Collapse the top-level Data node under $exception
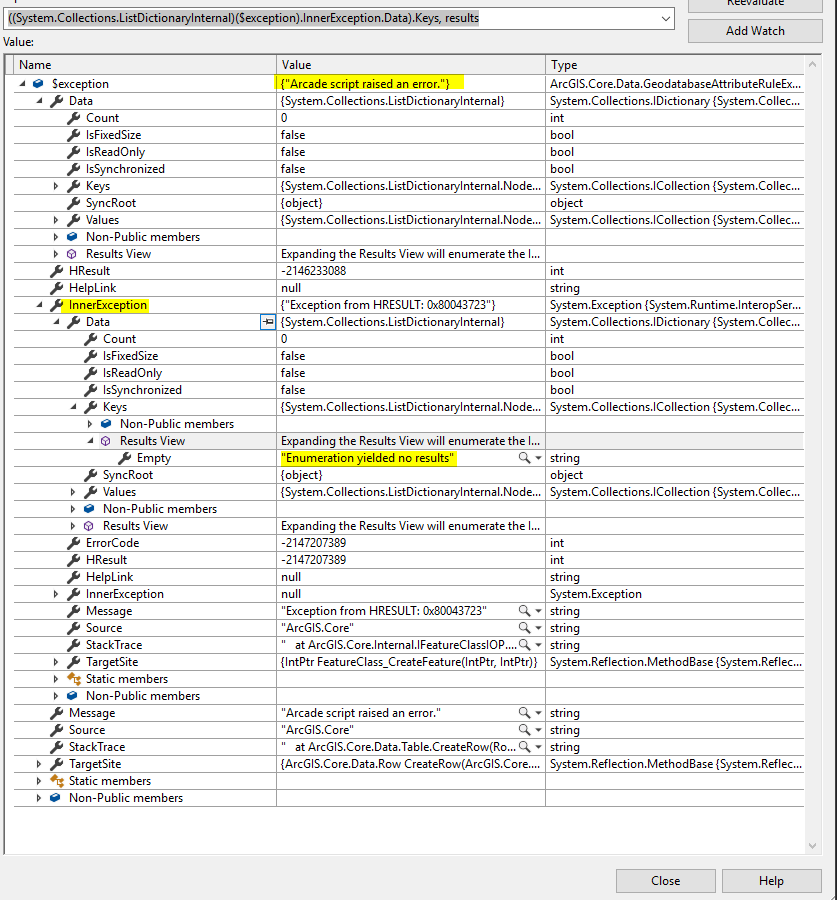 coord(40,101)
